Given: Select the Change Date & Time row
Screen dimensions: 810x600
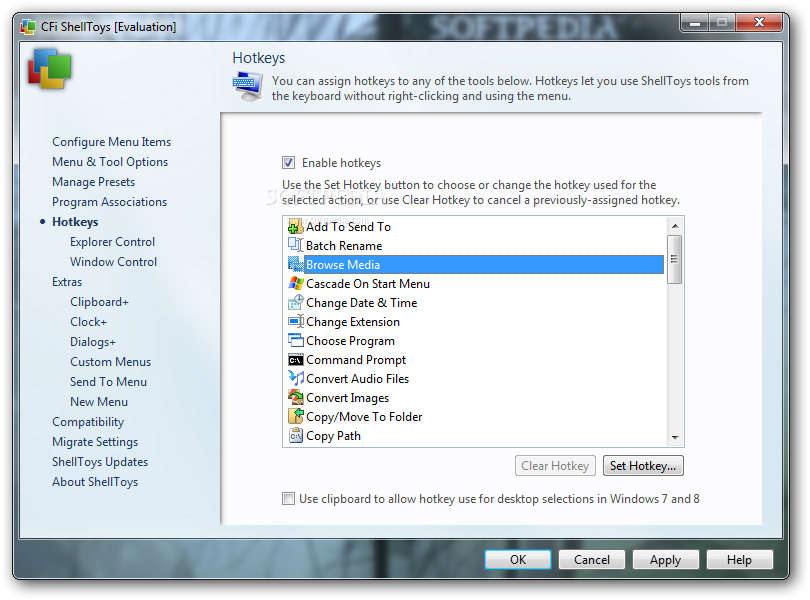Looking at the screenshot, I should tap(474, 303).
